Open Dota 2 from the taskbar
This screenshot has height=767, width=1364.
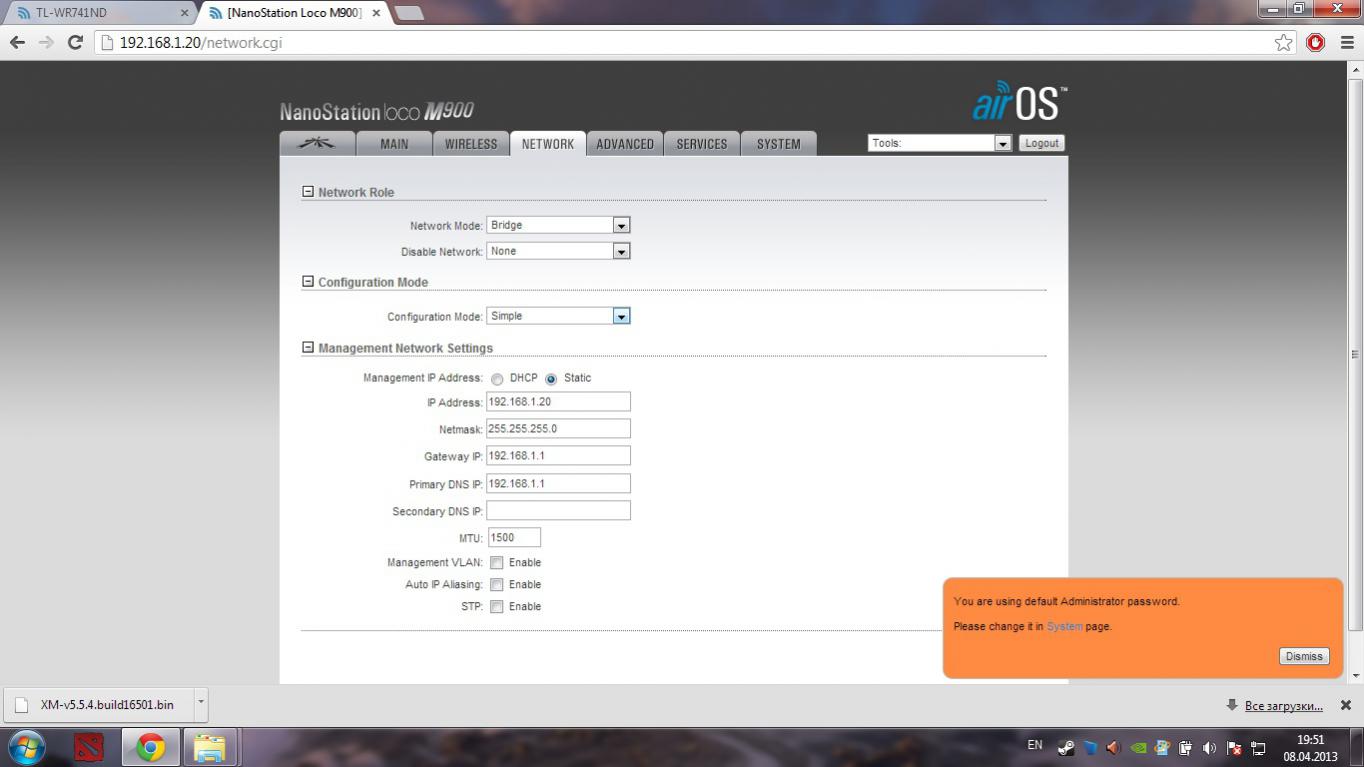coord(89,747)
